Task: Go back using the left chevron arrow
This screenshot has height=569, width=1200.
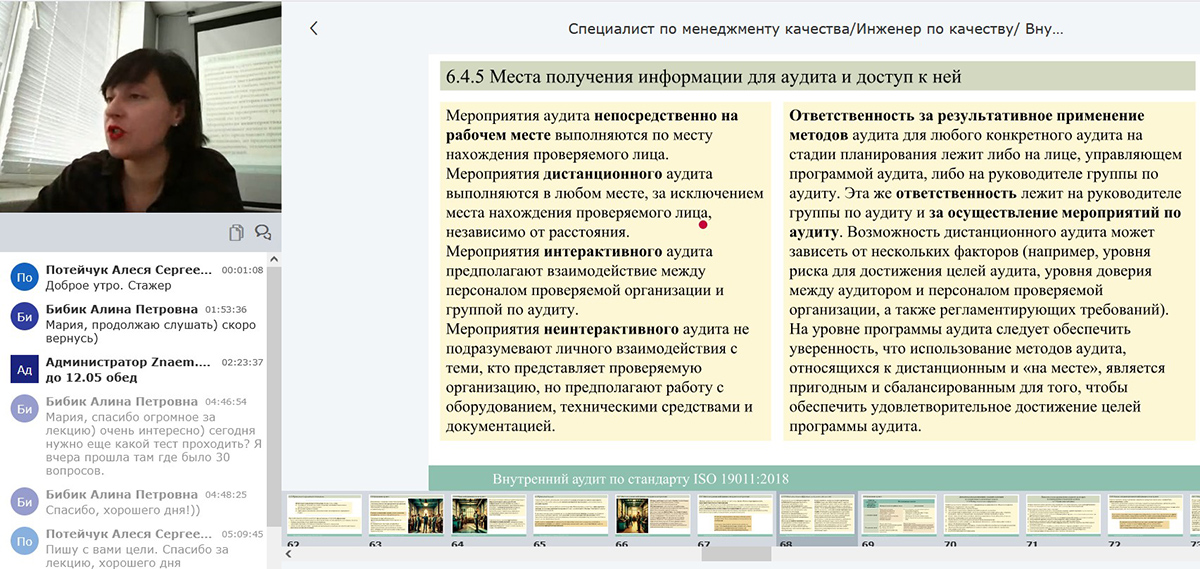Action: click(313, 29)
